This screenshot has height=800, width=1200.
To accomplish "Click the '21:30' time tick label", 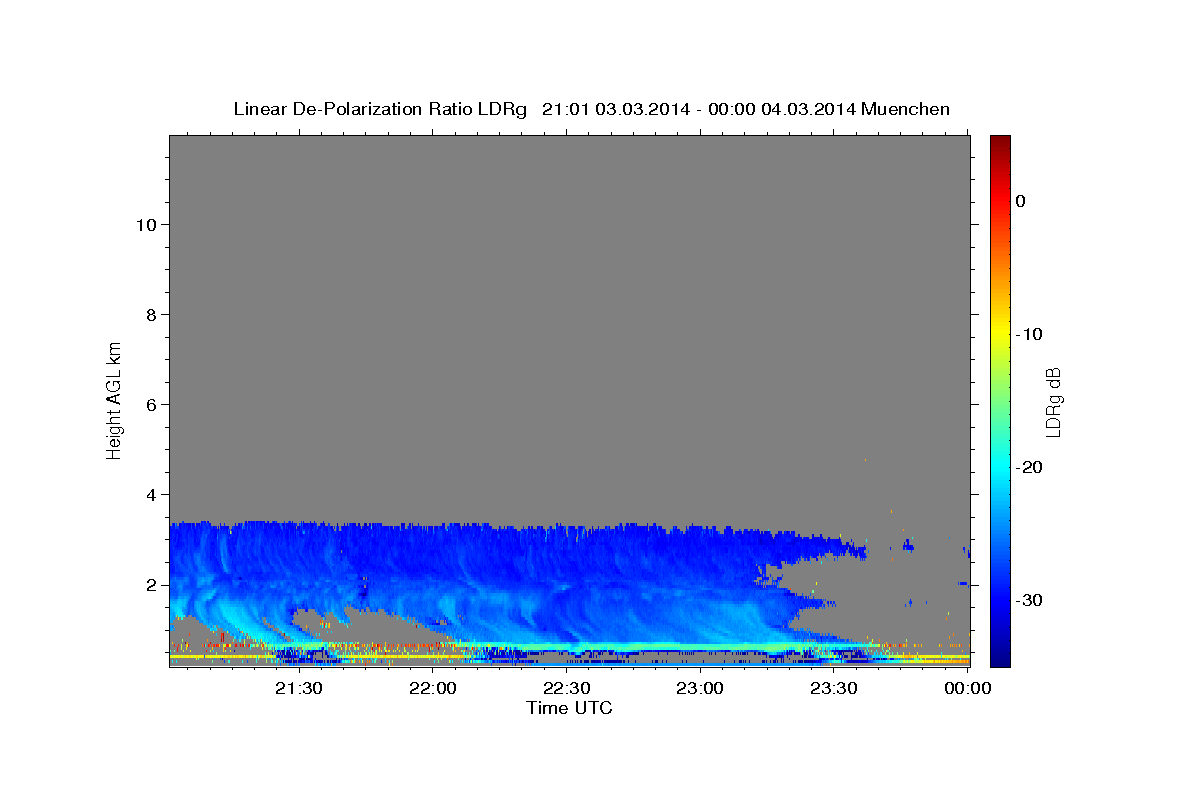I will tap(298, 688).
